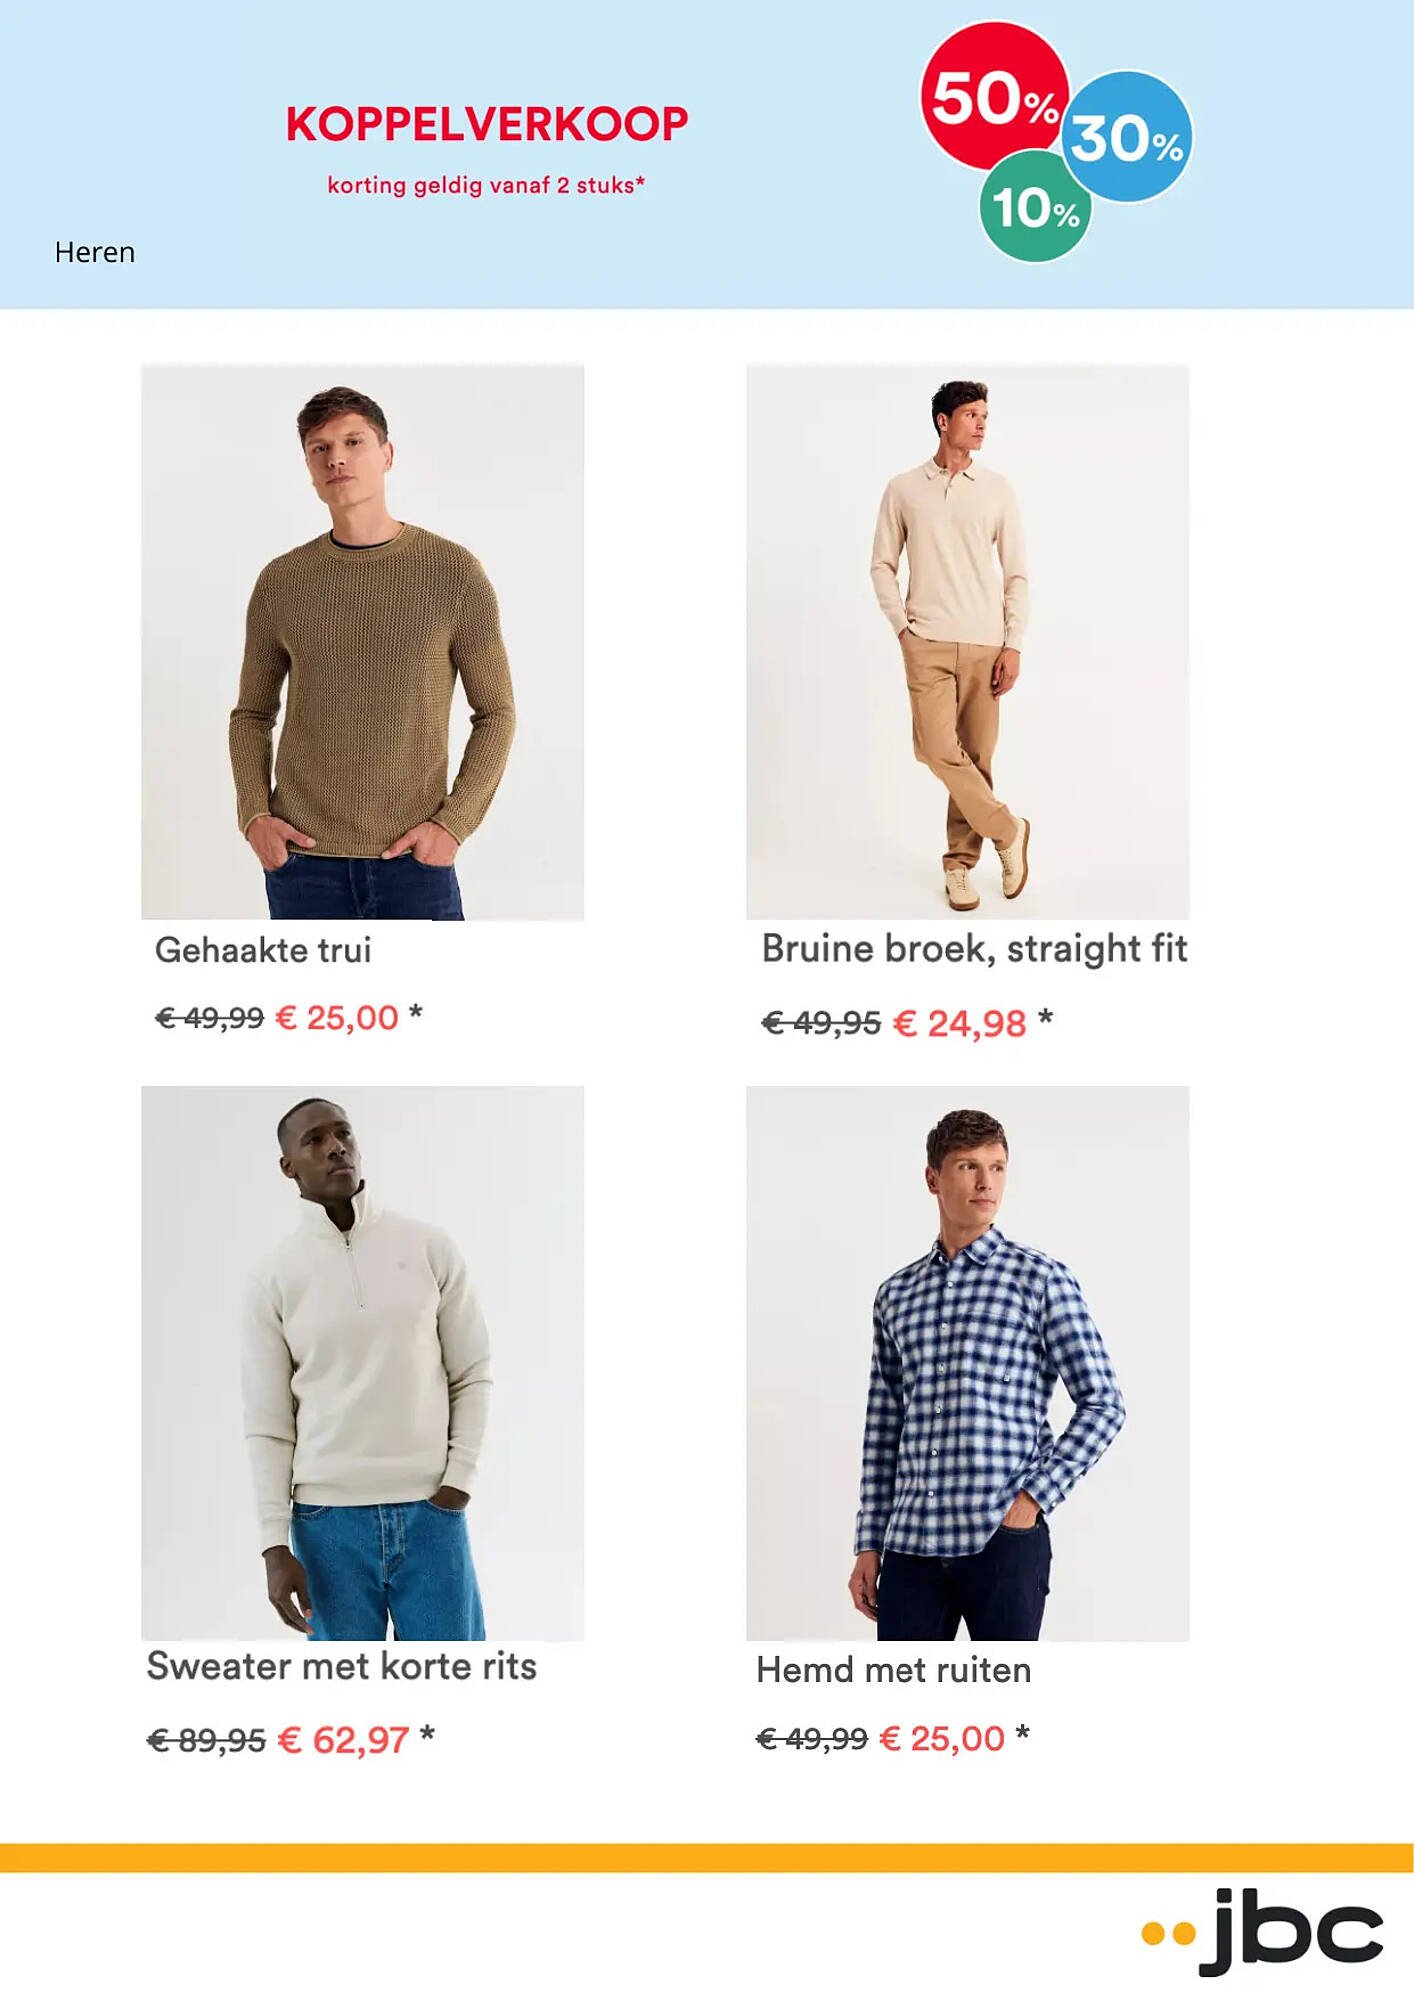Click the Gehaakte trui product title

pyautogui.click(x=263, y=950)
